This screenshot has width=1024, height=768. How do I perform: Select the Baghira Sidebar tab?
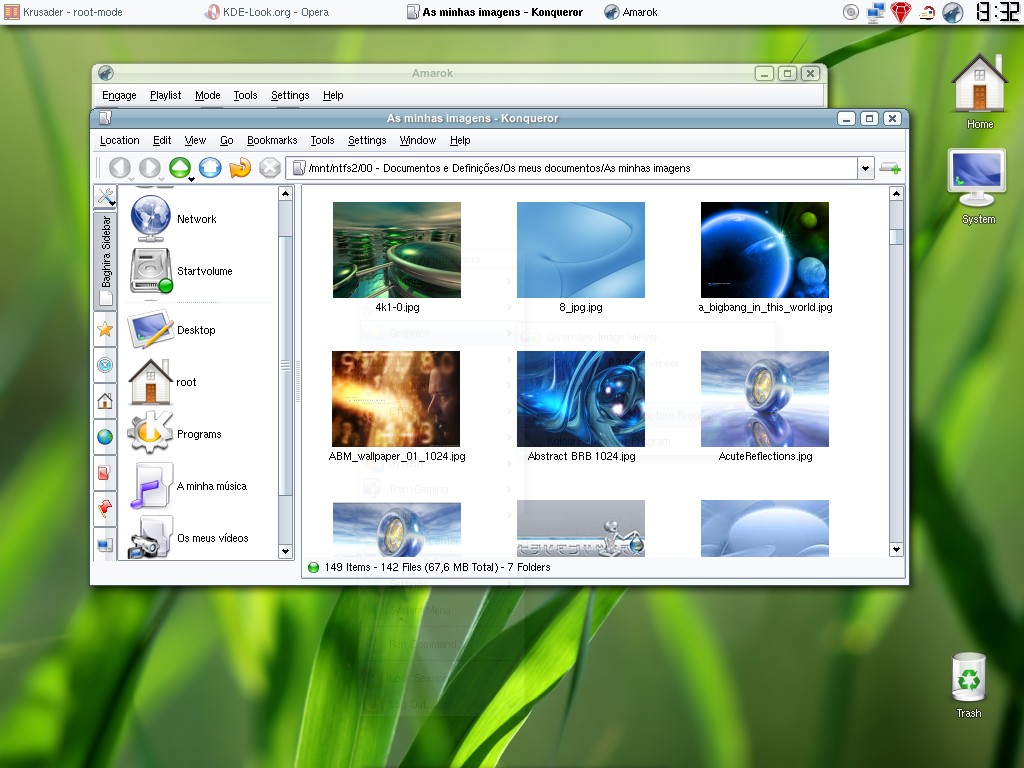click(105, 259)
